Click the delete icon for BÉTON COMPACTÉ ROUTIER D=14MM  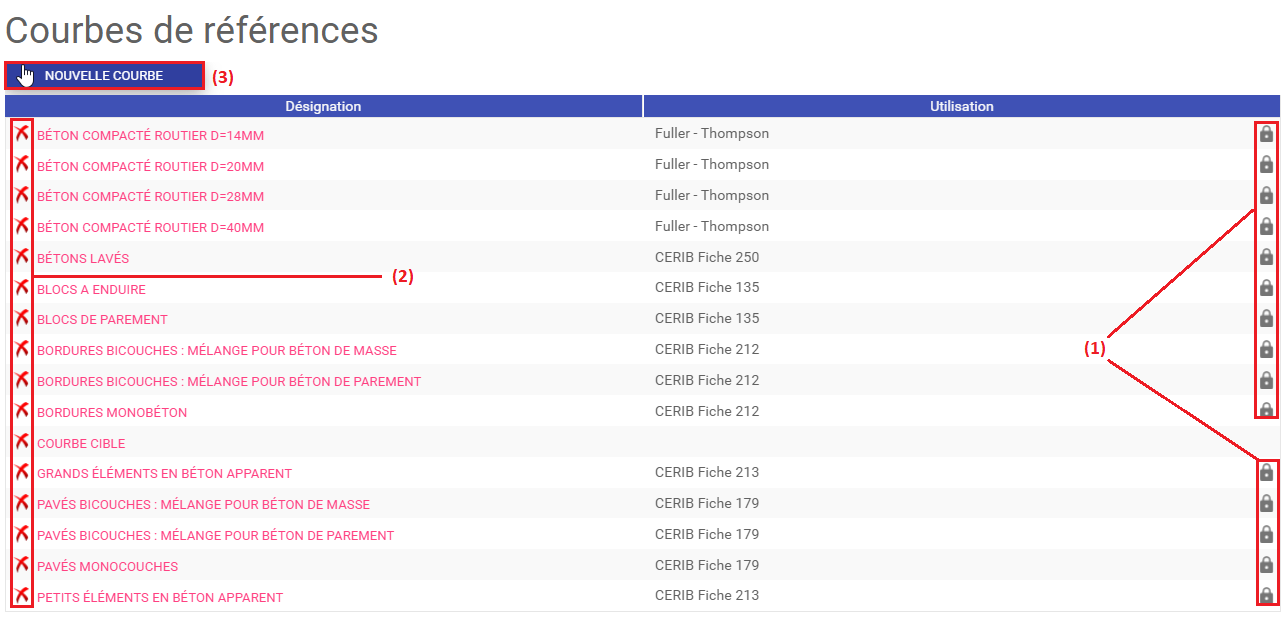pos(21,134)
